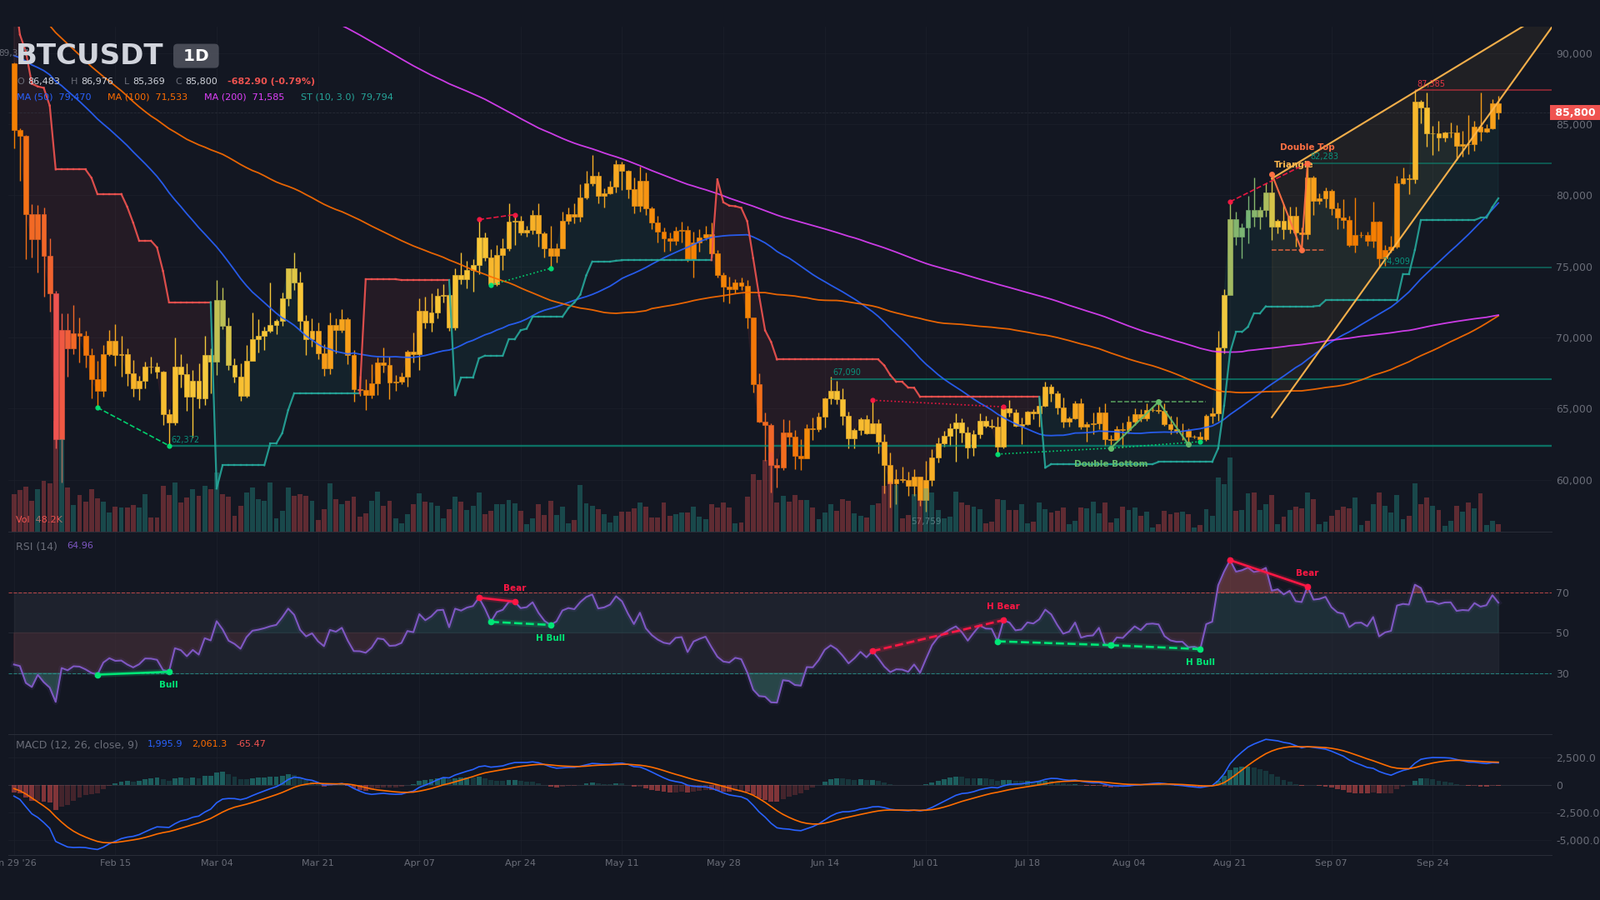Screen dimensions: 1600x900
Task: Click the RSI 70 overbought axis label
Action: pyautogui.click(x=1562, y=593)
